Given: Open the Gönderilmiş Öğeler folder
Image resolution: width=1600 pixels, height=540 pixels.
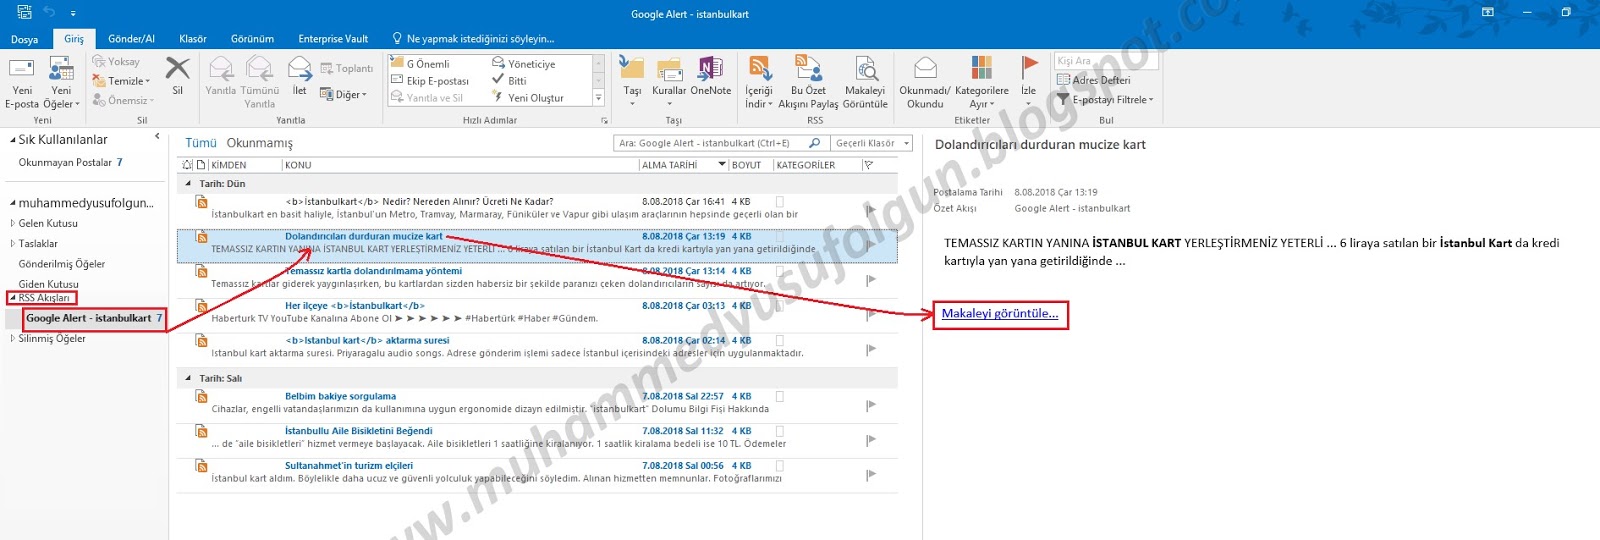Looking at the screenshot, I should tap(62, 264).
